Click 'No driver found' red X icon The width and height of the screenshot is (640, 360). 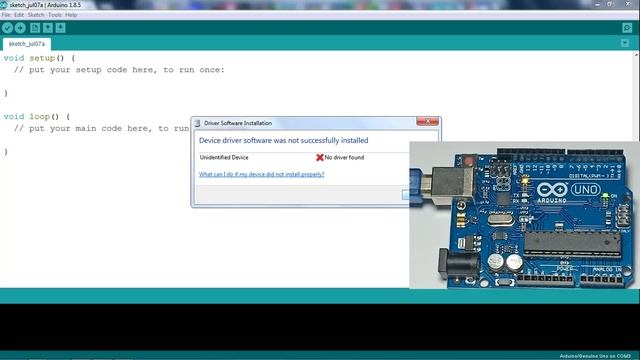(x=320, y=157)
